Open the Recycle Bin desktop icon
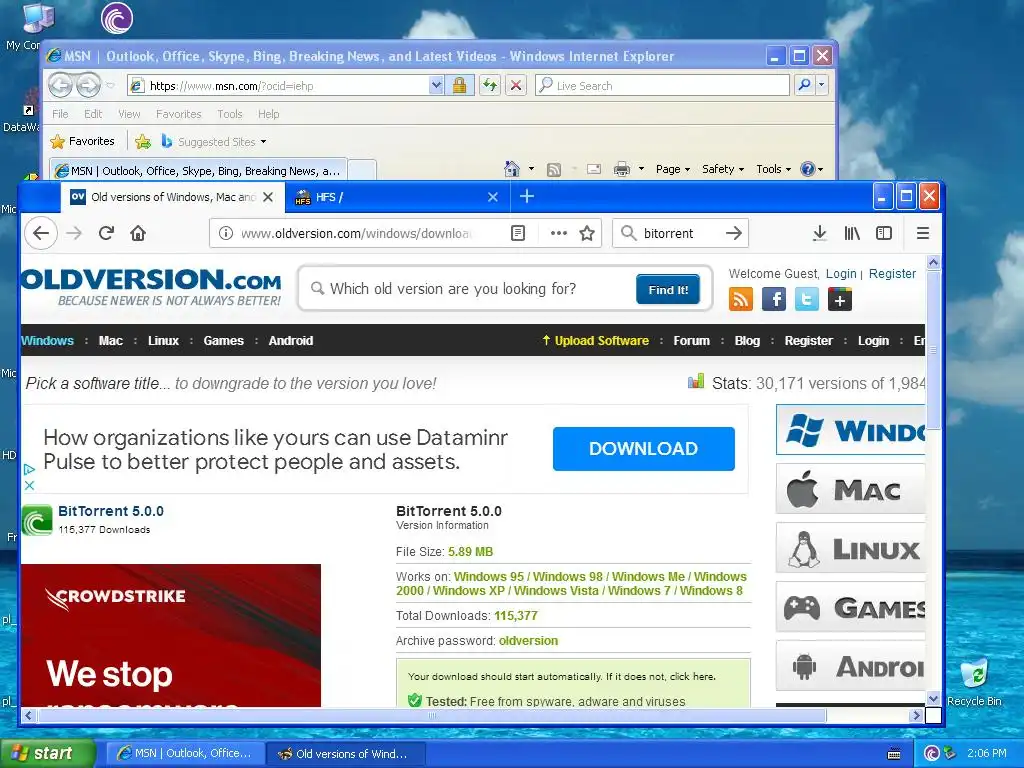Image resolution: width=1024 pixels, height=768 pixels. point(974,682)
